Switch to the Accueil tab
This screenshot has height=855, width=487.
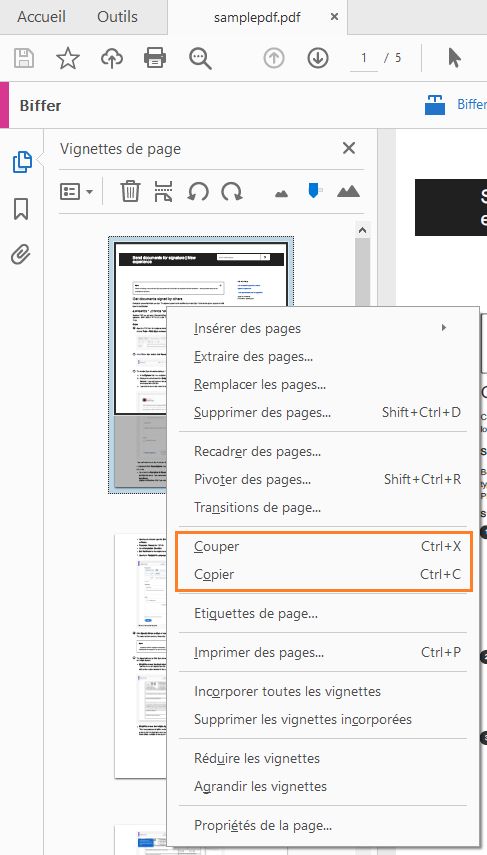(41, 17)
